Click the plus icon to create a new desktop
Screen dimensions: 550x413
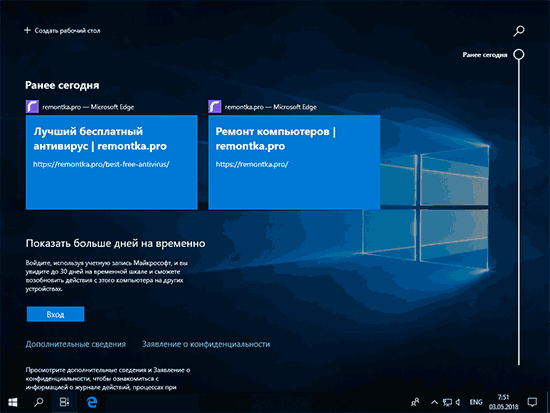coord(27,31)
